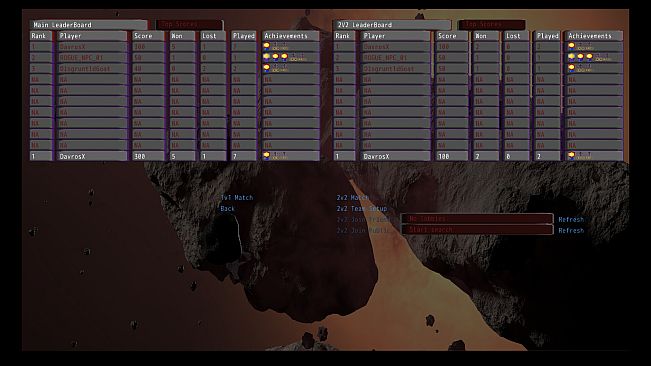Click DisgruntldGoat achievement medal in 2V2 LeaderBoard
This screenshot has width=651, height=366.
point(571,67)
